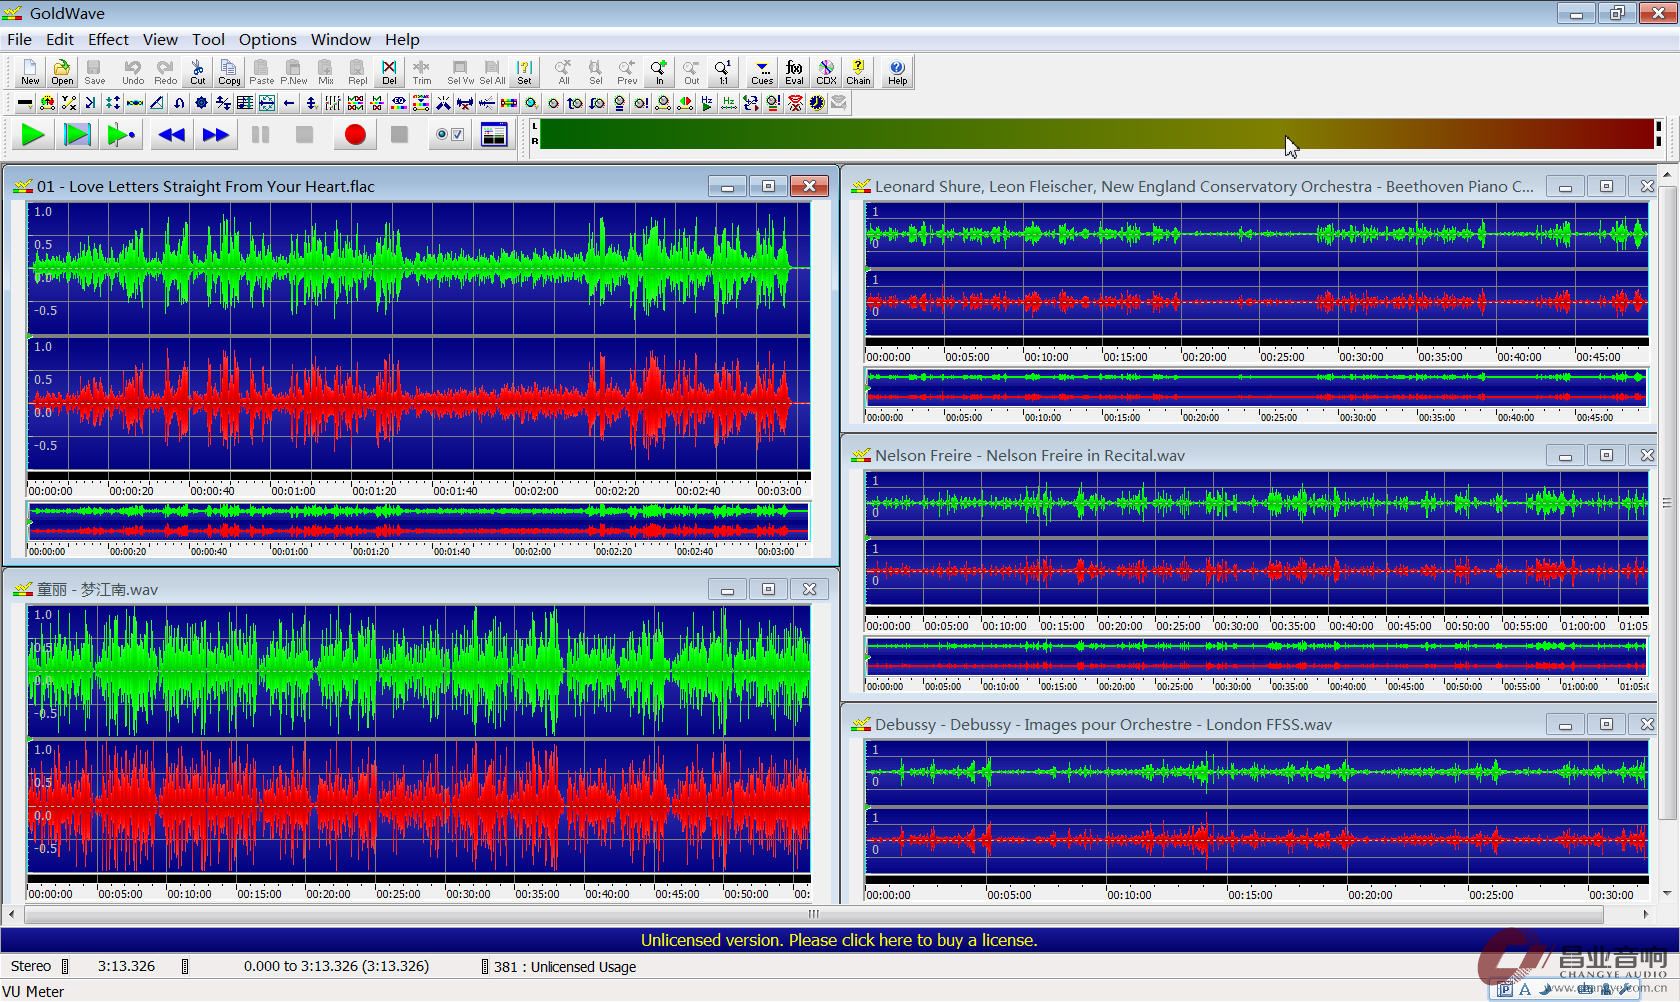
Task: Activate the Beethoven Piano Concerto window title
Action: 1204,187
